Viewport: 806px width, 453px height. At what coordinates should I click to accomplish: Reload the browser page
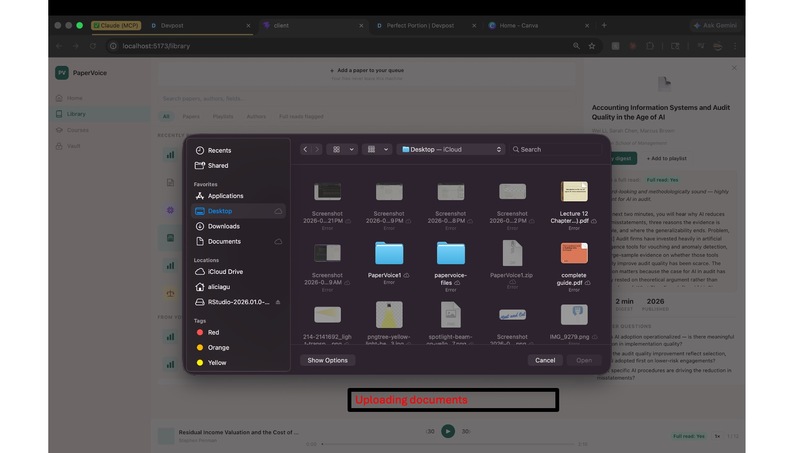tap(93, 46)
